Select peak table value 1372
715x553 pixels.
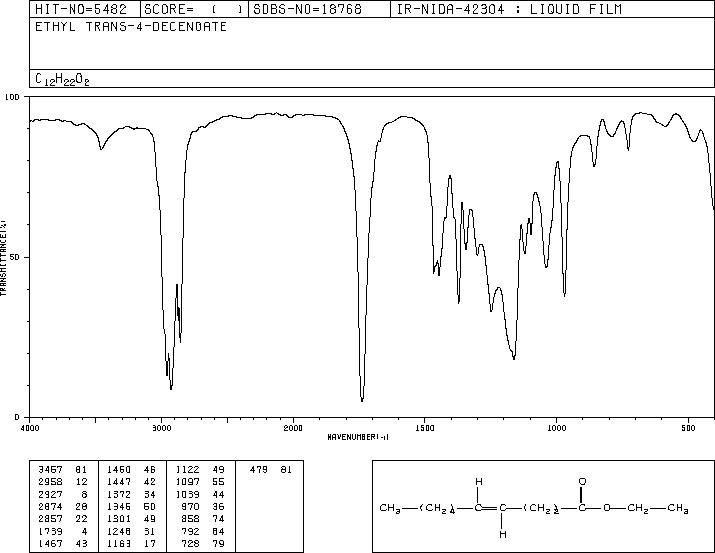coord(119,494)
